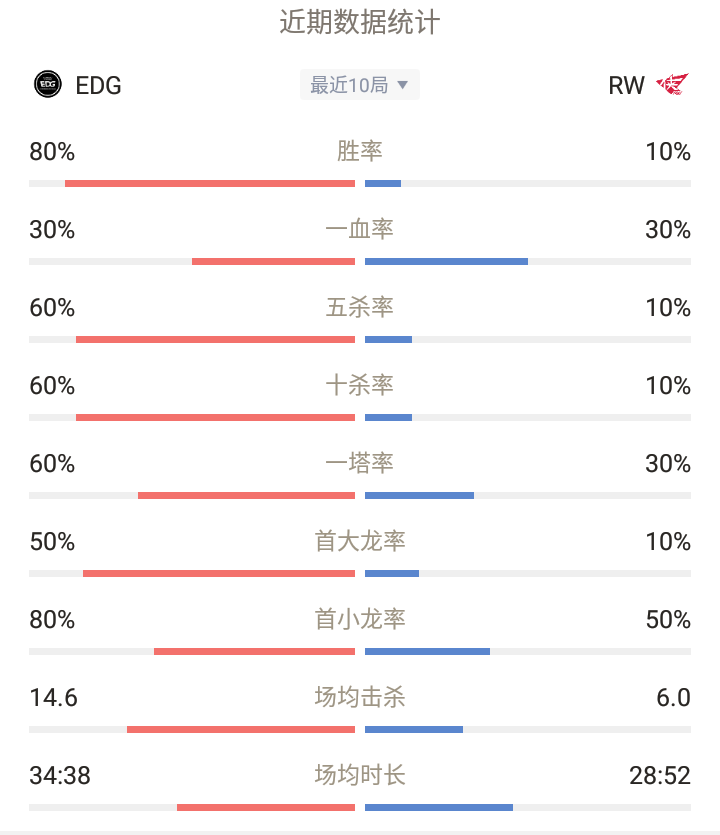
Task: Click EDG's 14.6 average kills value
Action: [54, 698]
